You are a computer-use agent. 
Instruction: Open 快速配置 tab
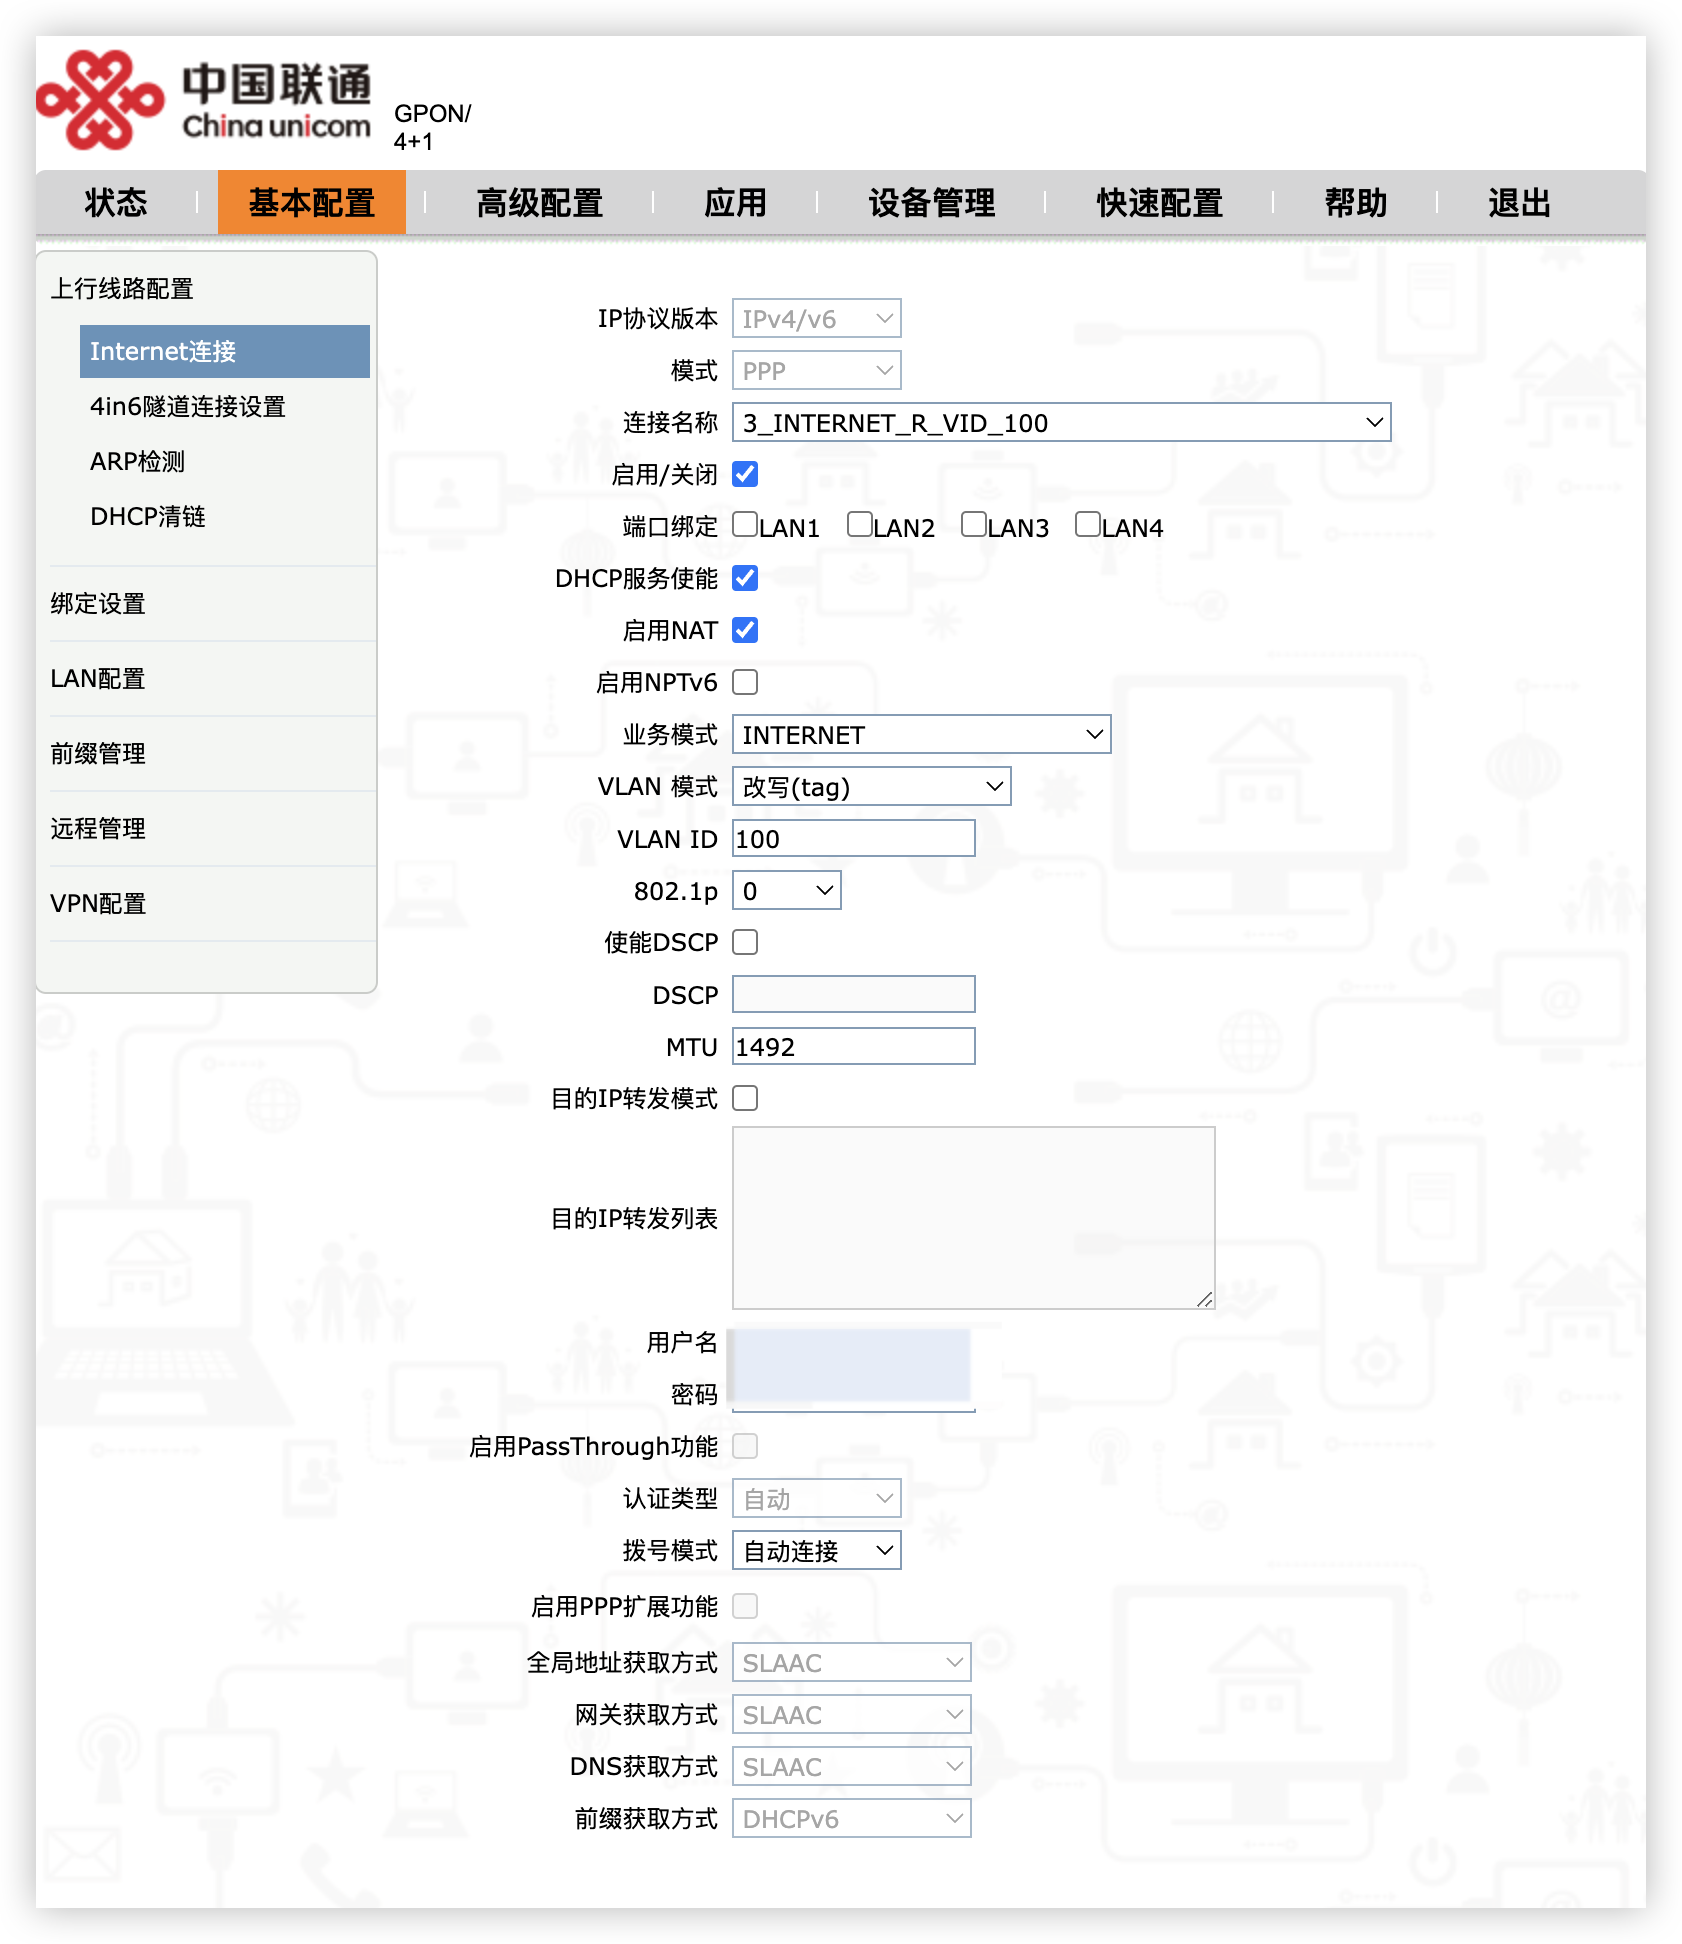[1160, 203]
